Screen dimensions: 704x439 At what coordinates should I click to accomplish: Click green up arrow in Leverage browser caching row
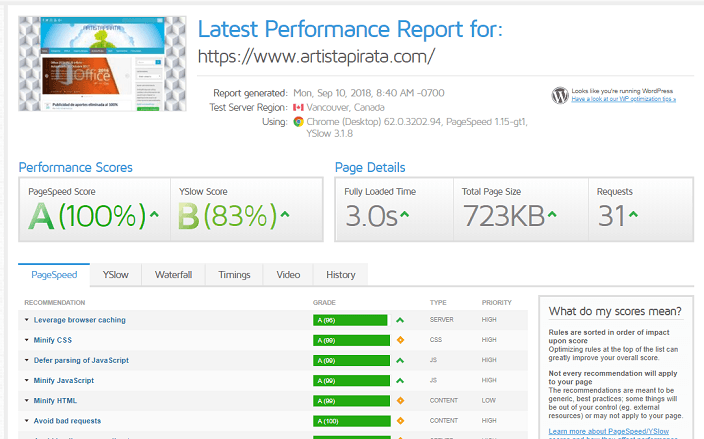pos(400,320)
